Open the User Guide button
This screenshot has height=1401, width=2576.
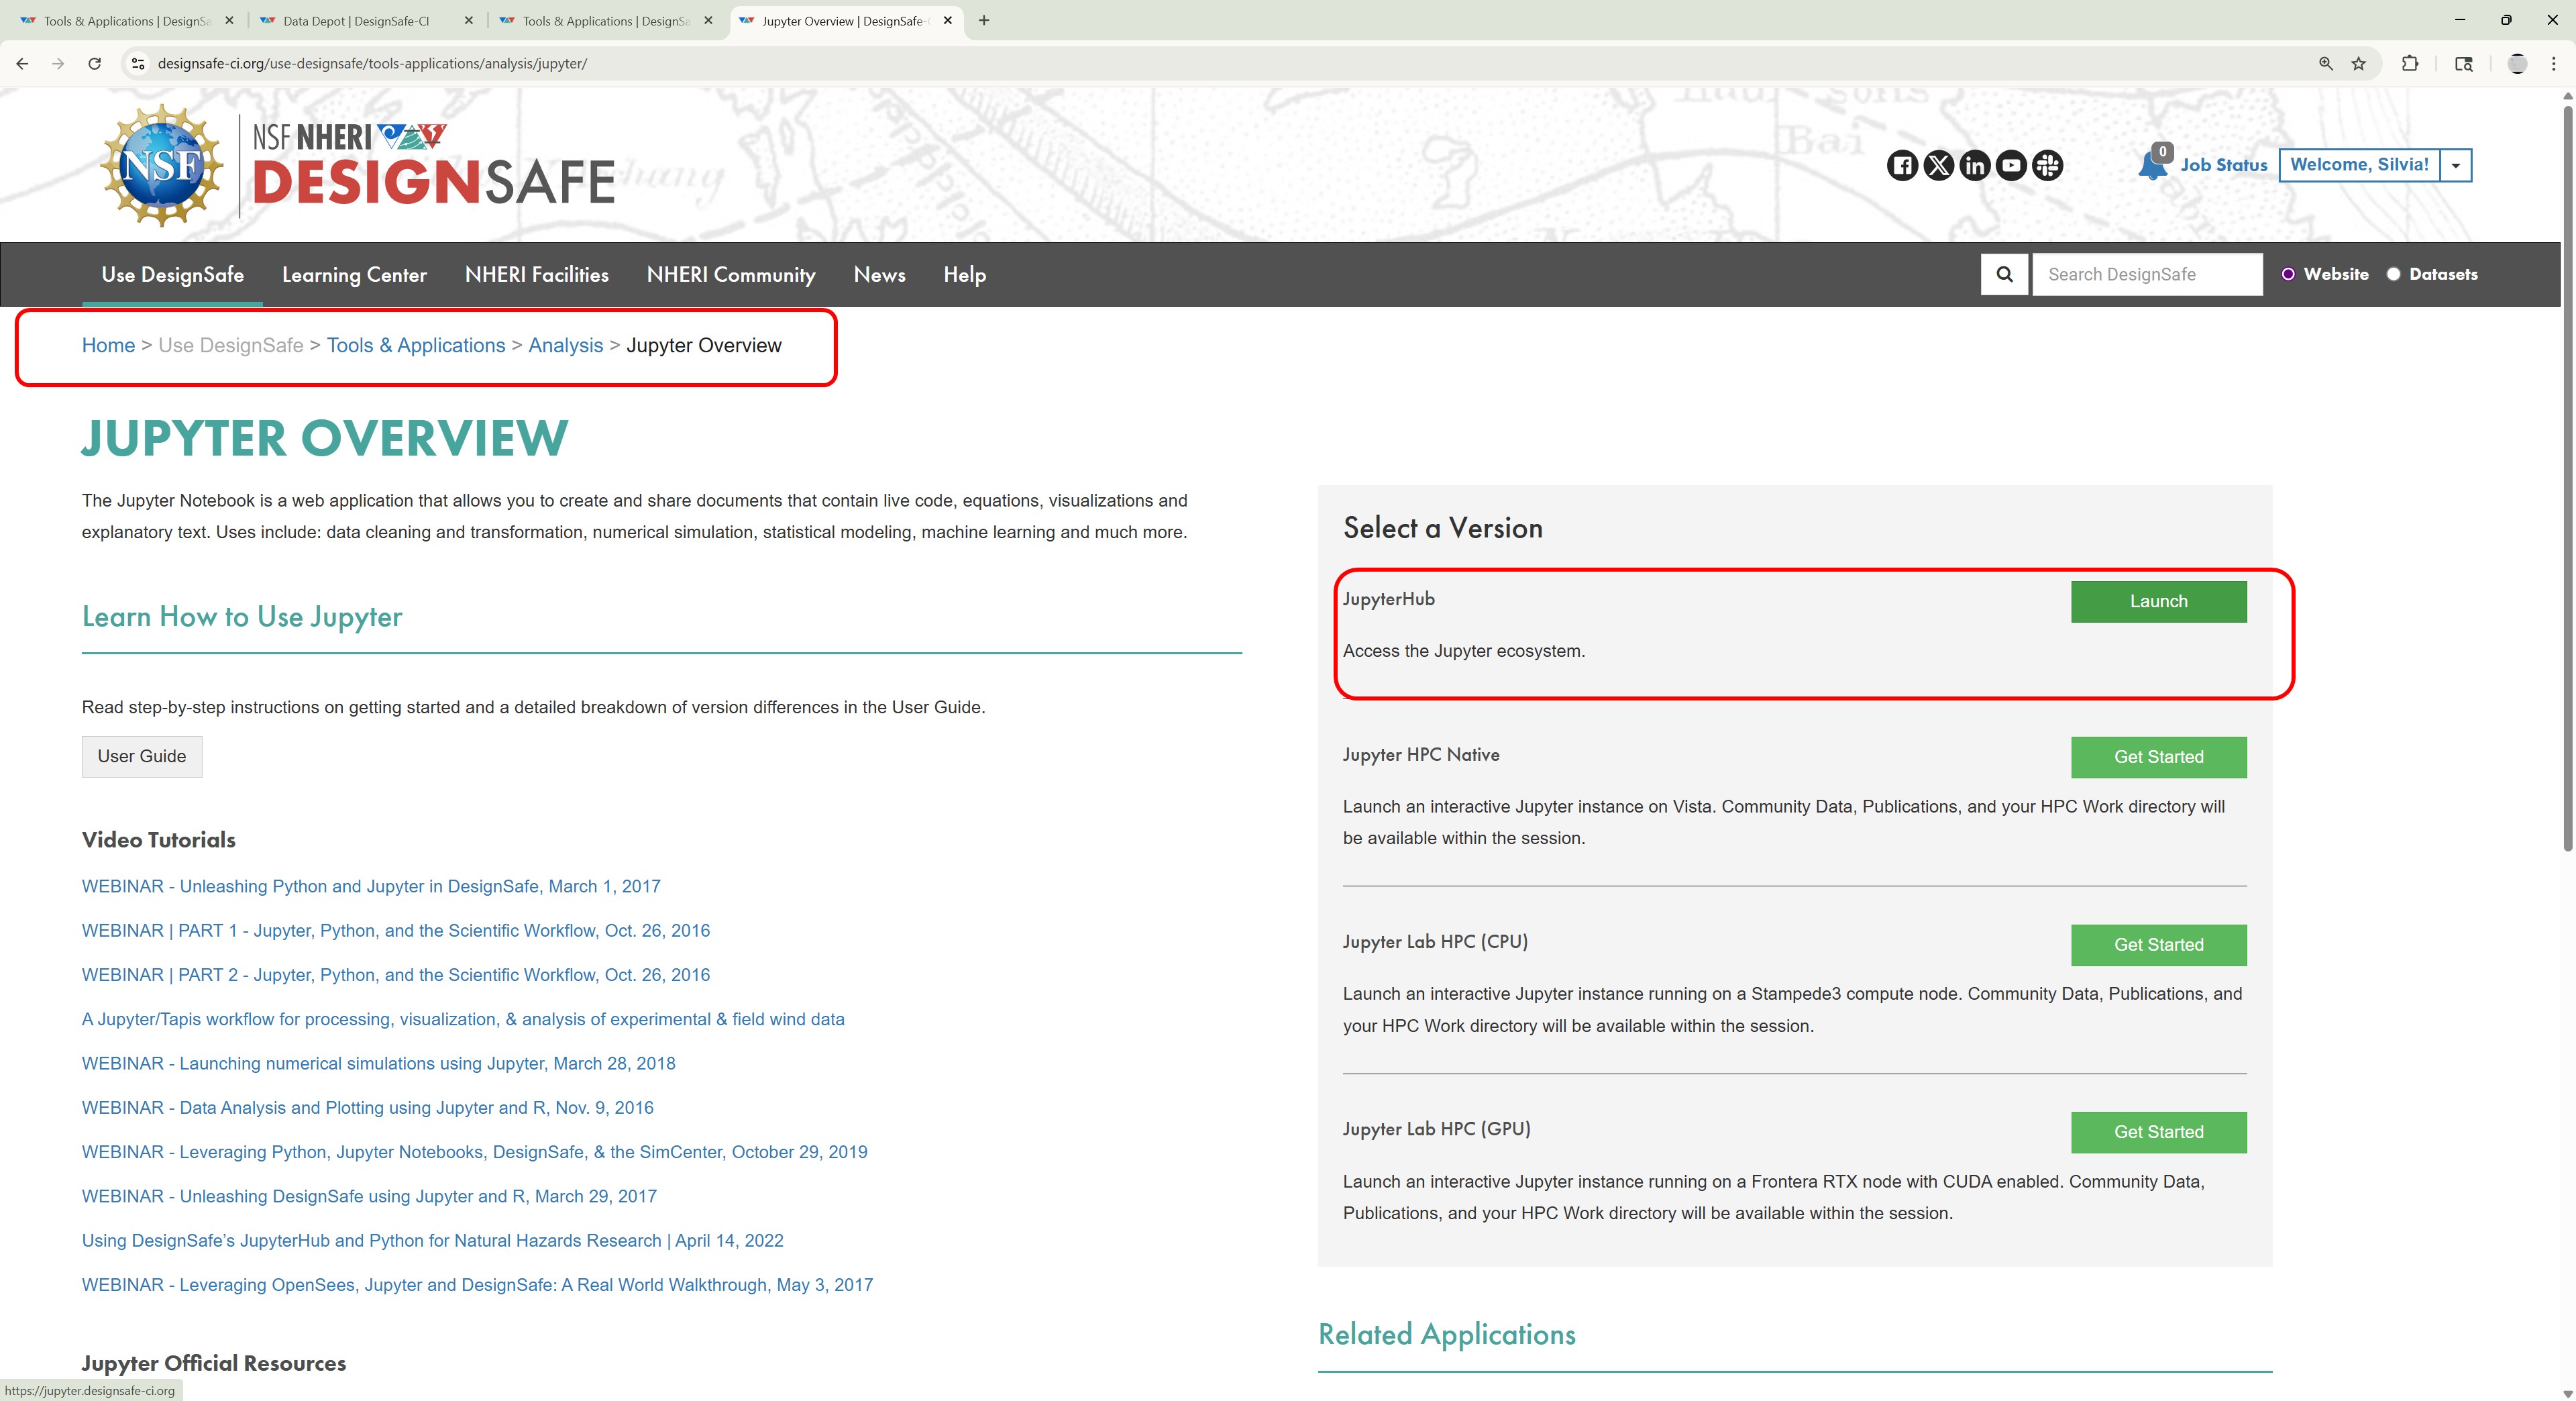142,756
